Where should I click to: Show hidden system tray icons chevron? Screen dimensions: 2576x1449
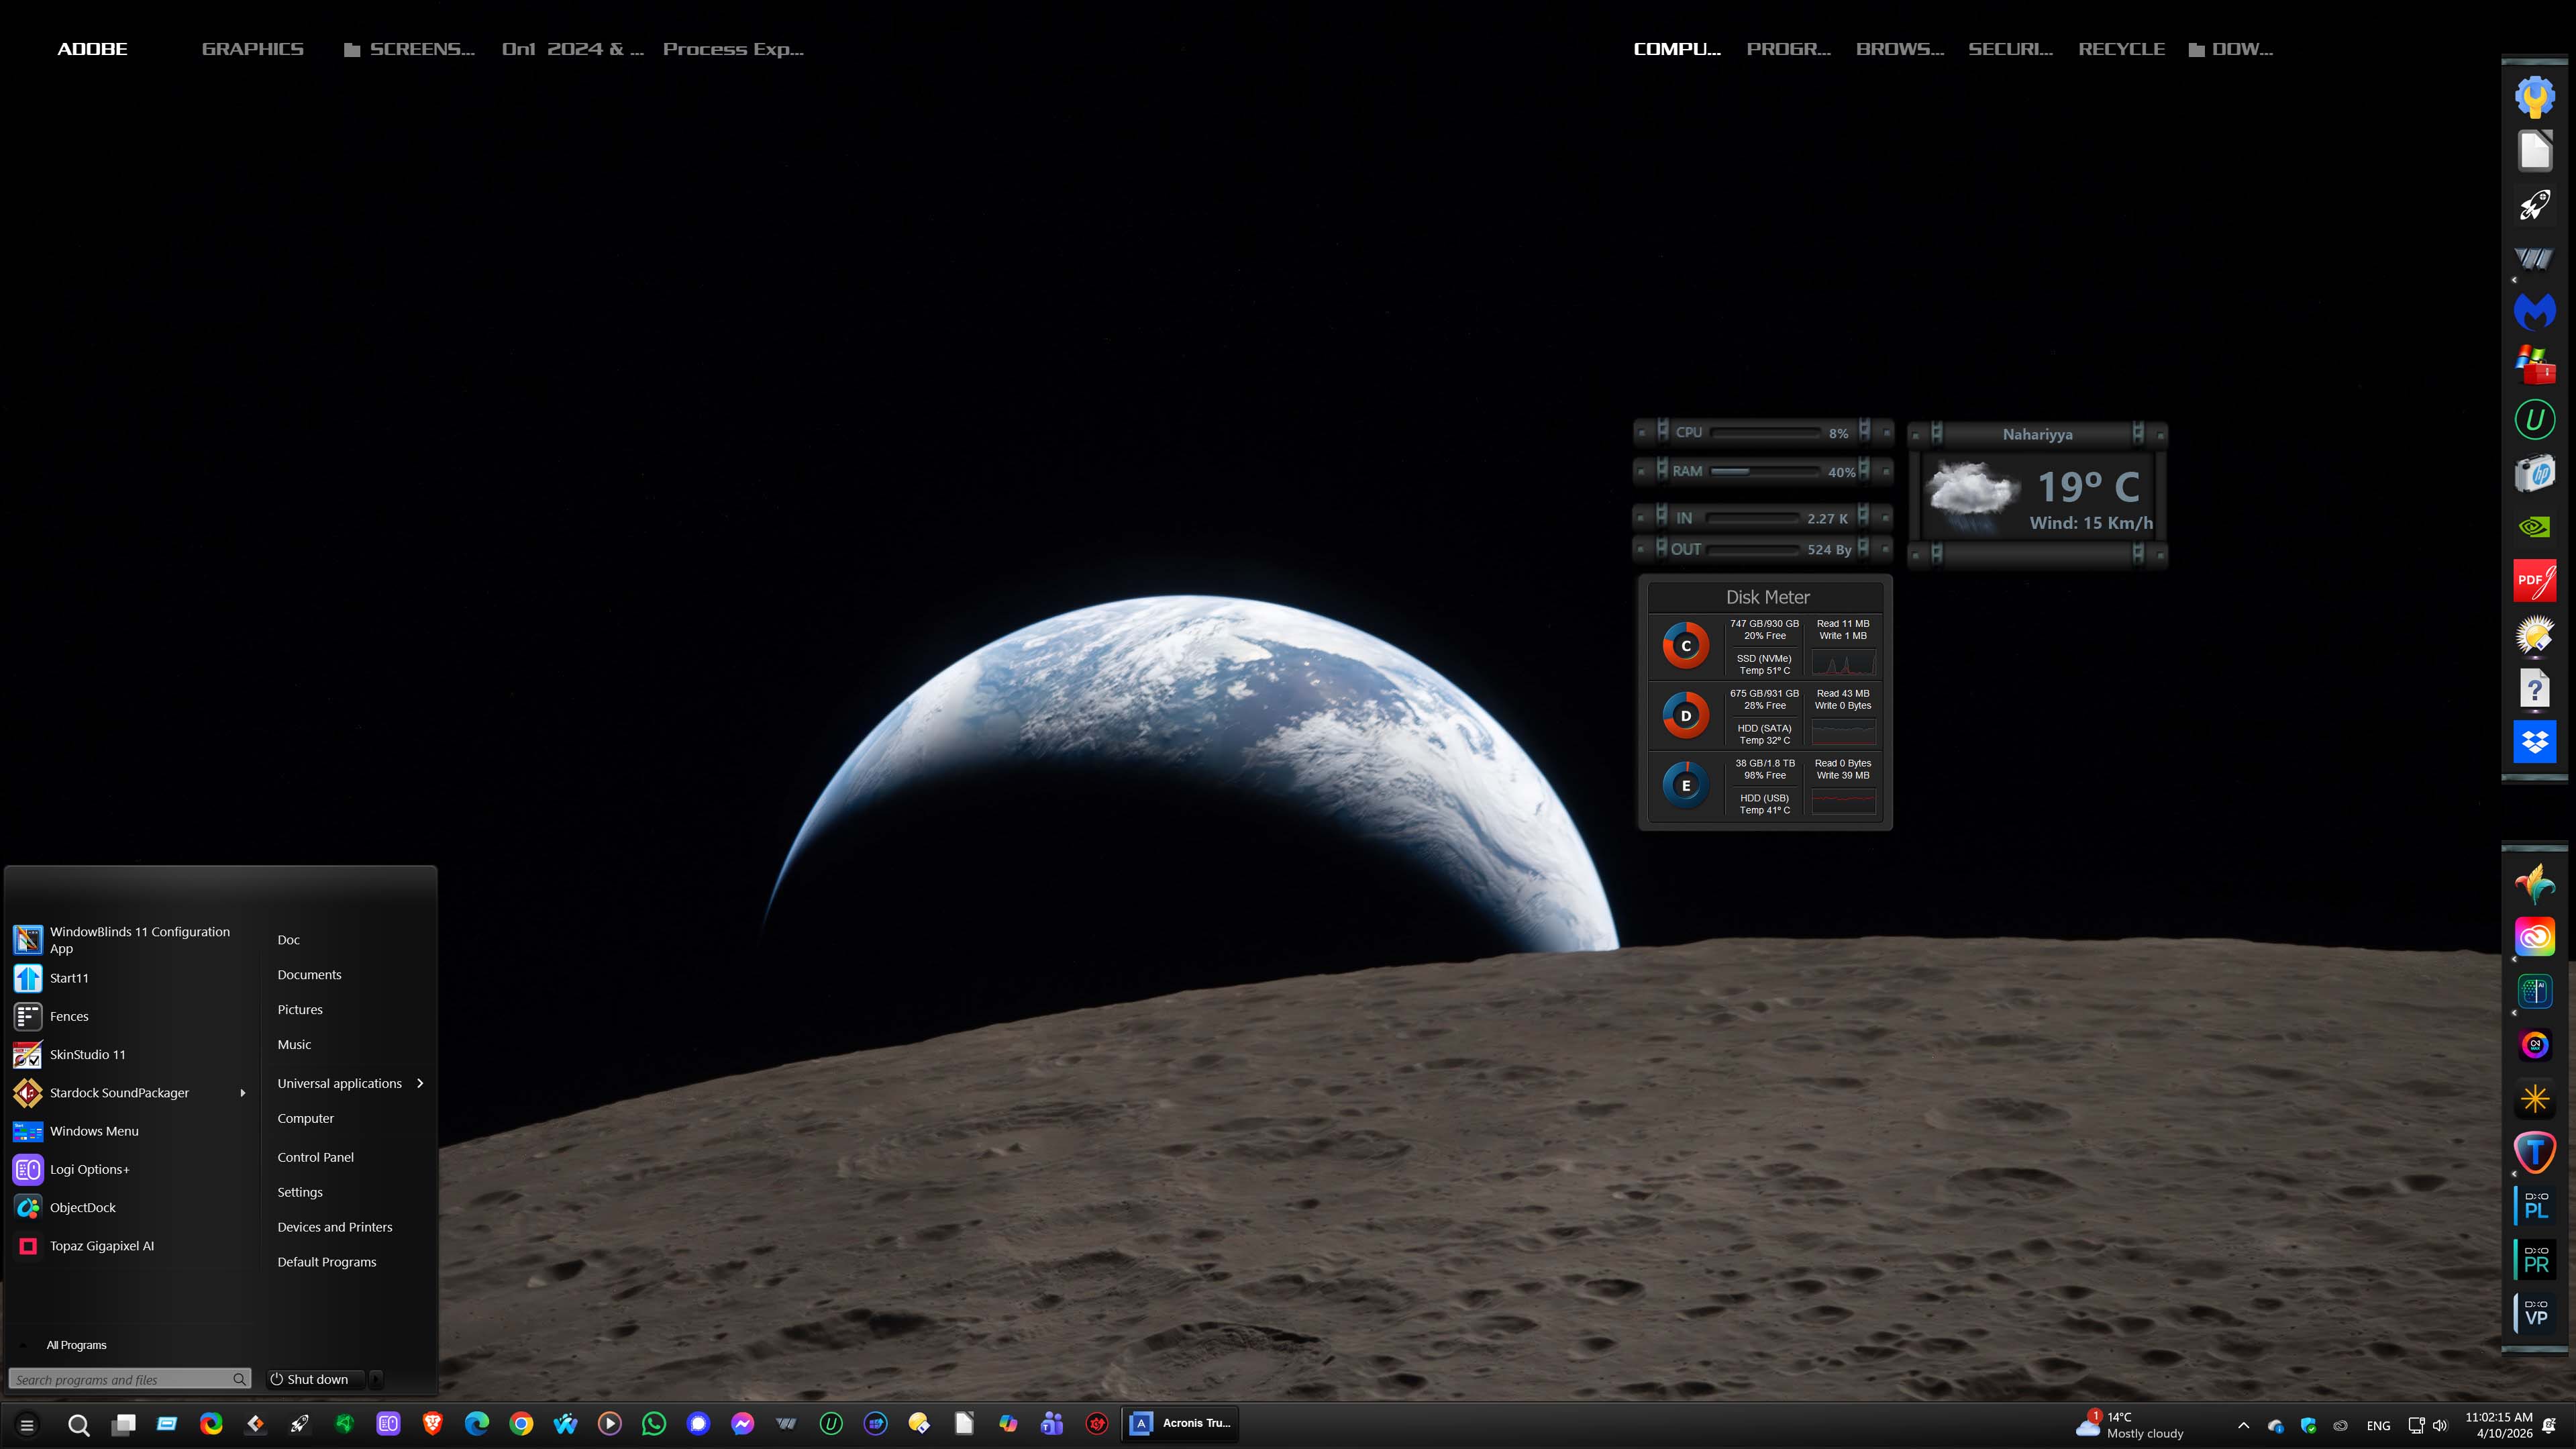pos(2243,1425)
